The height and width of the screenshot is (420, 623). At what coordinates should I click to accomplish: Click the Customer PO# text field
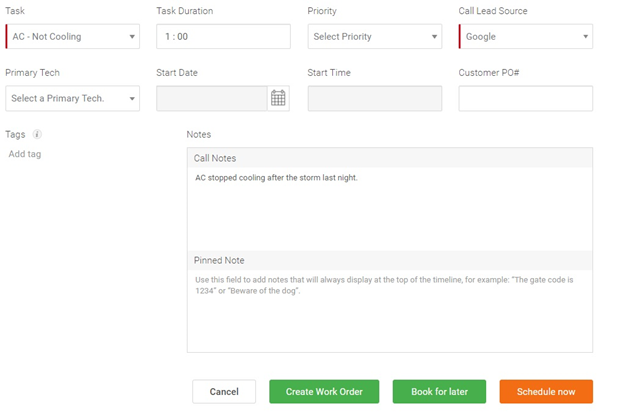(x=525, y=98)
